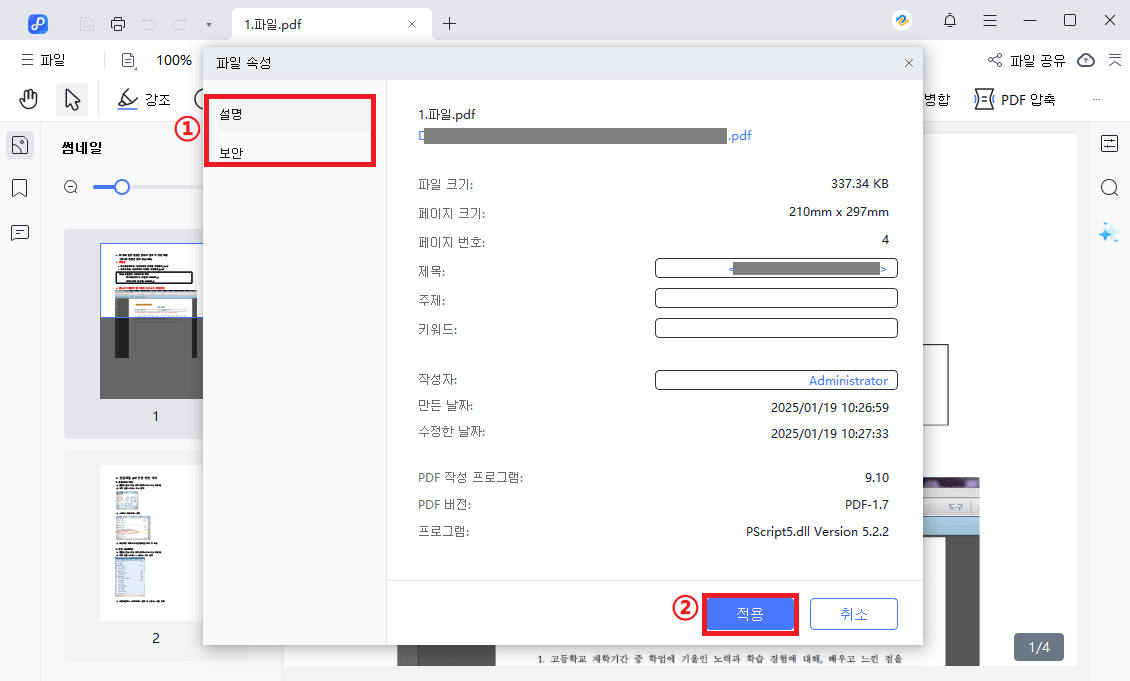The width and height of the screenshot is (1130, 681).
Task: Click the 9.10 PDF producer value
Action: pos(877,478)
